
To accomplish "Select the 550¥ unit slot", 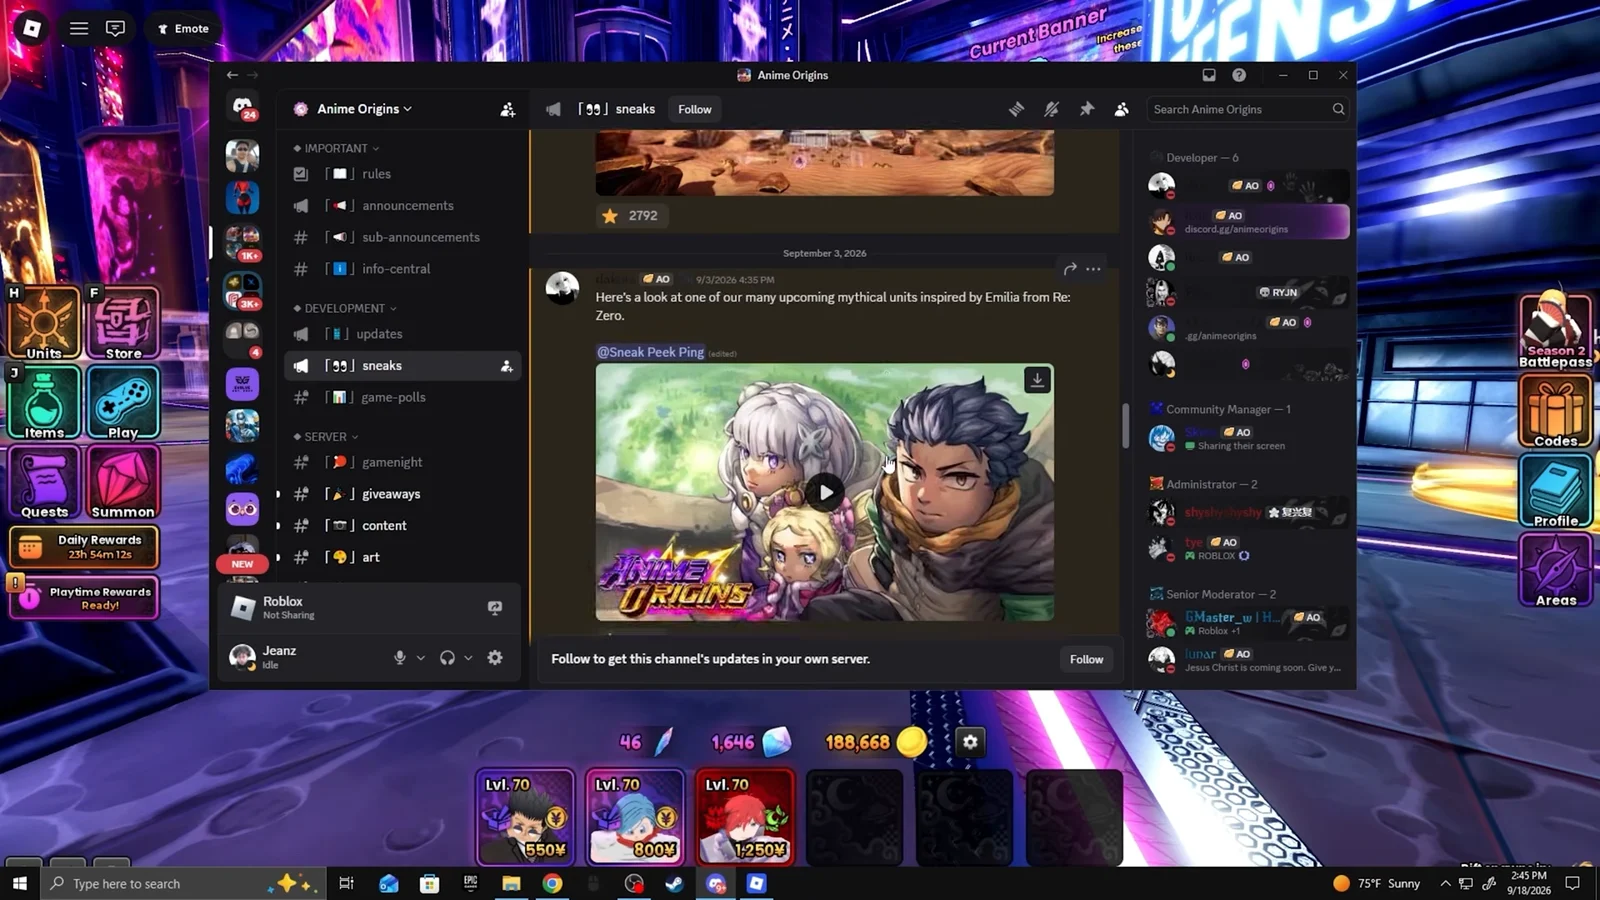I will pyautogui.click(x=526, y=817).
